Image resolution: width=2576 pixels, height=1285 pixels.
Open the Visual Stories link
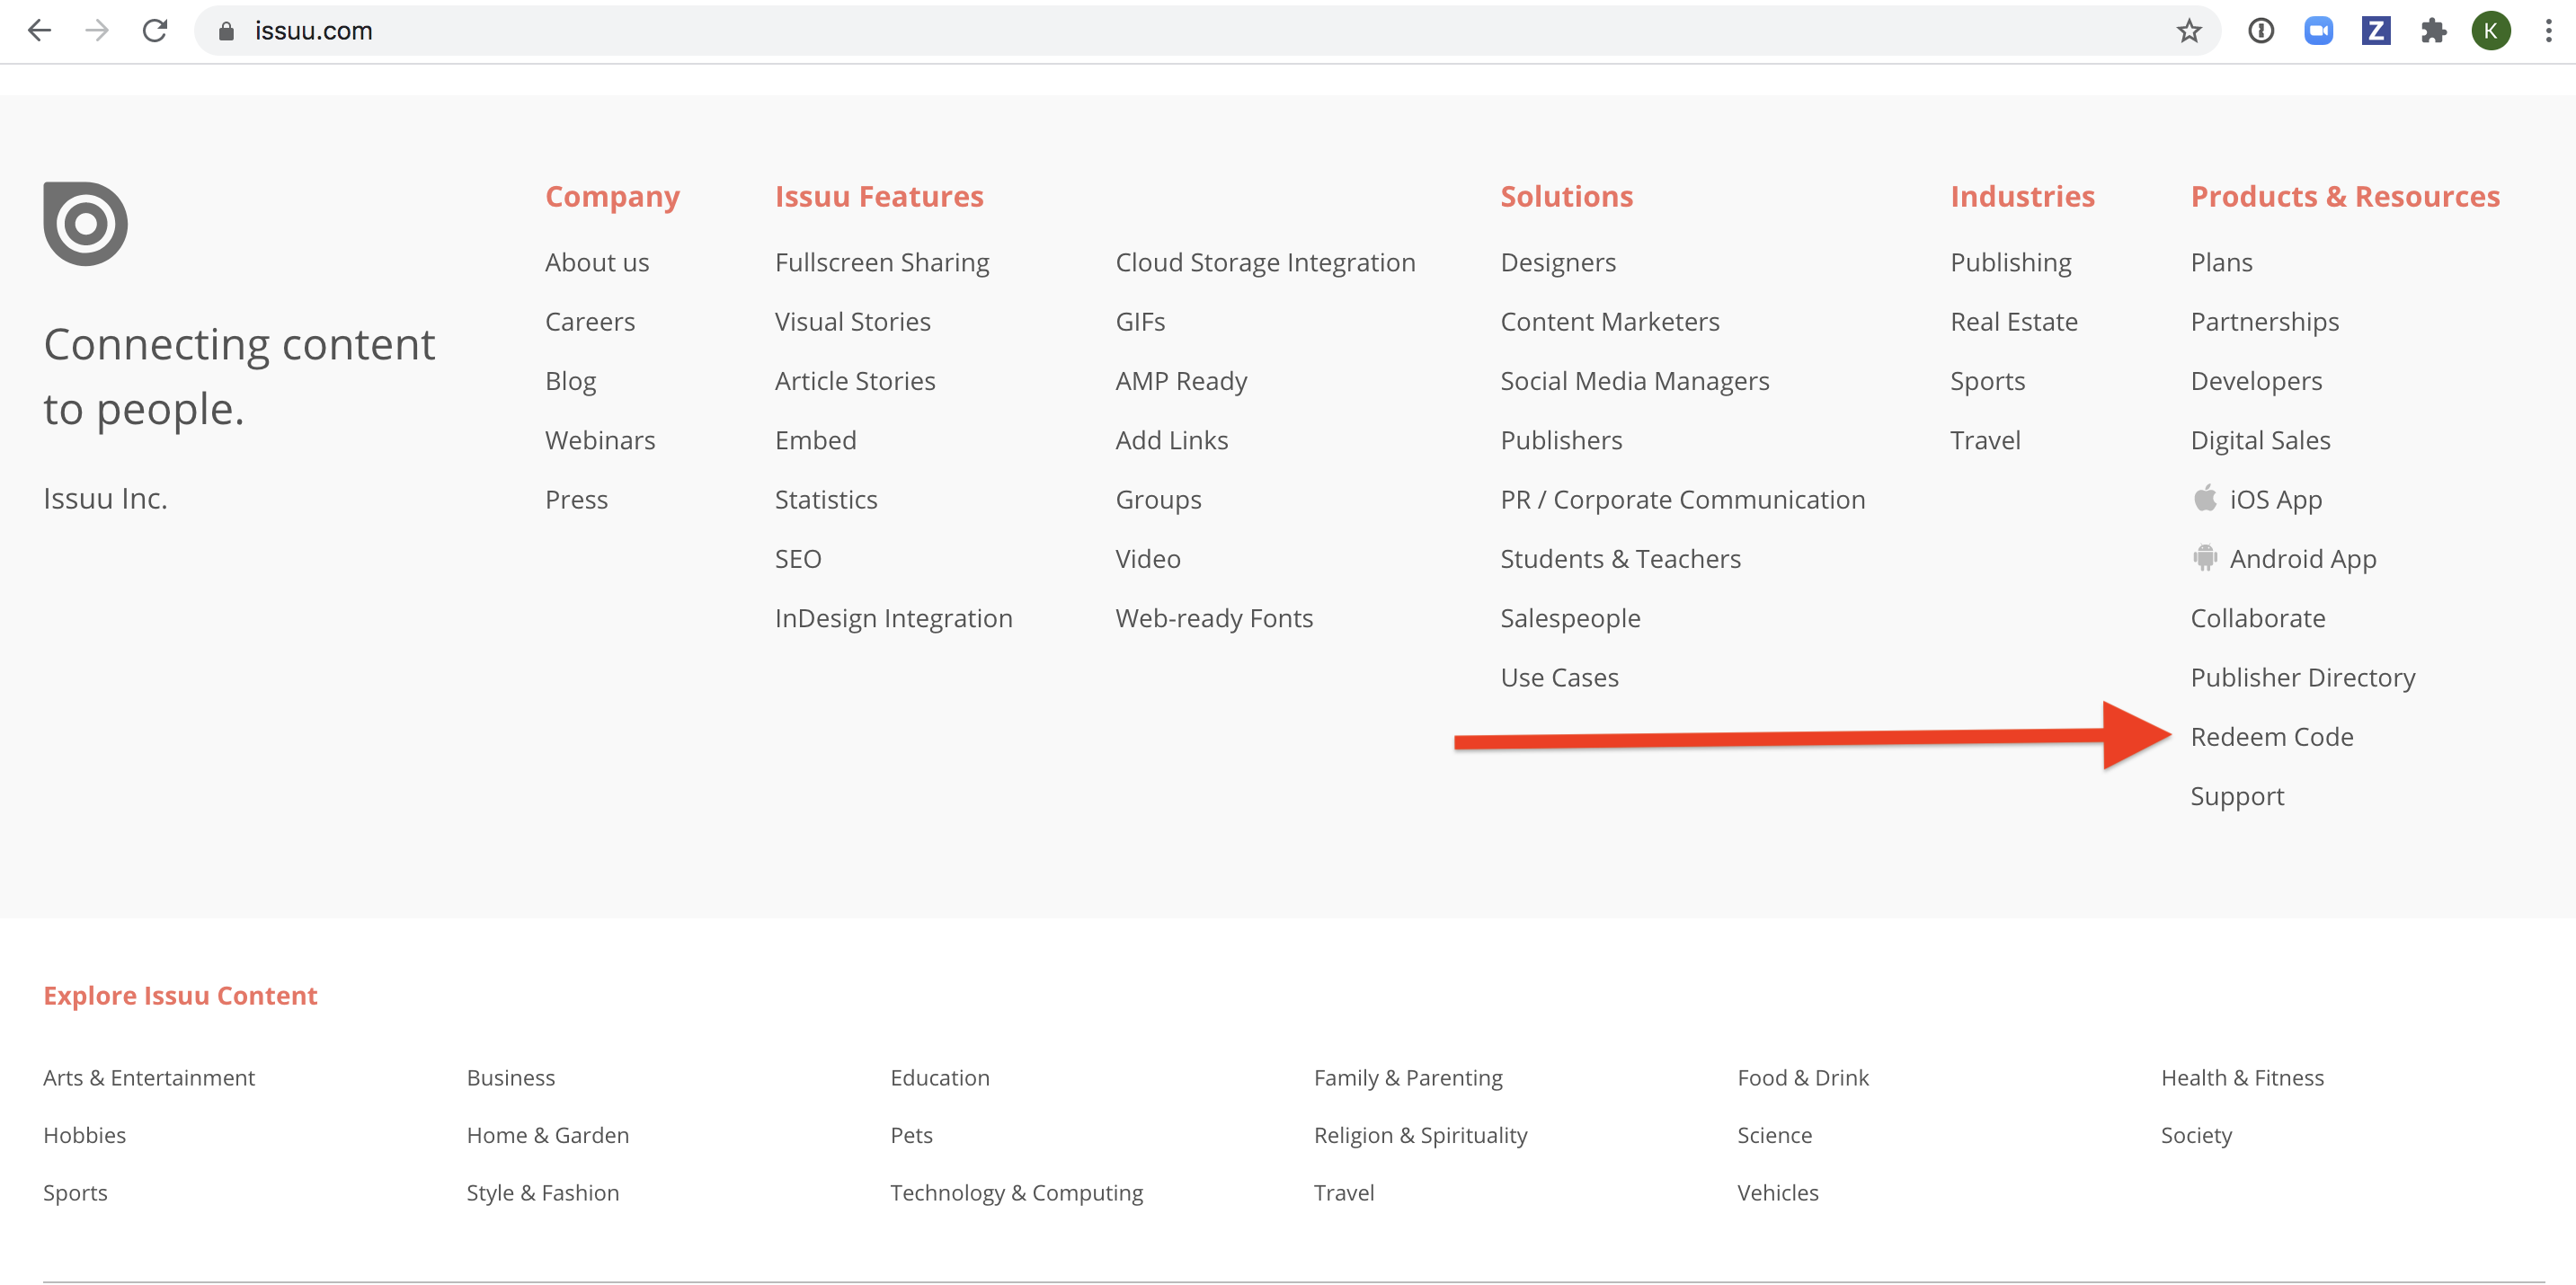(853, 321)
